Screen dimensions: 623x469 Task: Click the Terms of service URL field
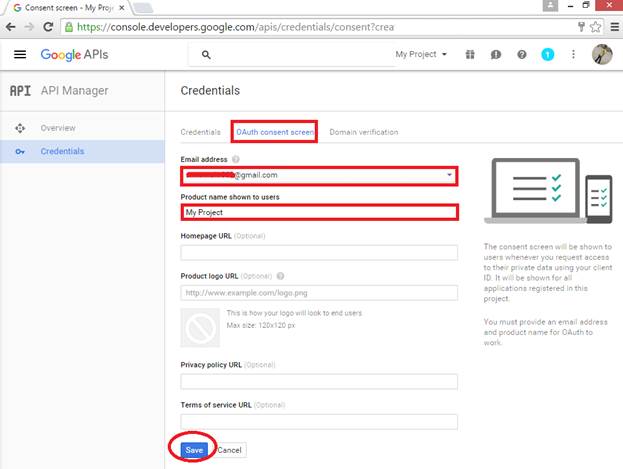click(x=319, y=422)
